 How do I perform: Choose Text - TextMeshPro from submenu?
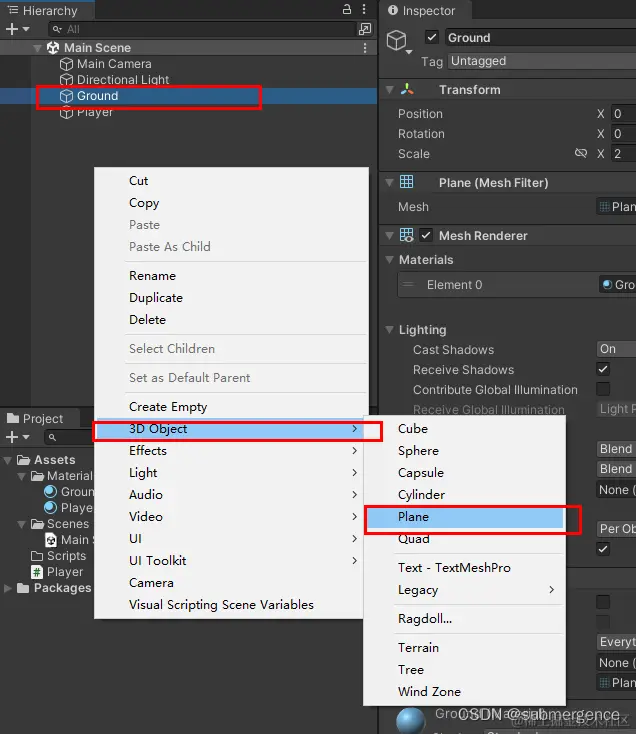454,568
